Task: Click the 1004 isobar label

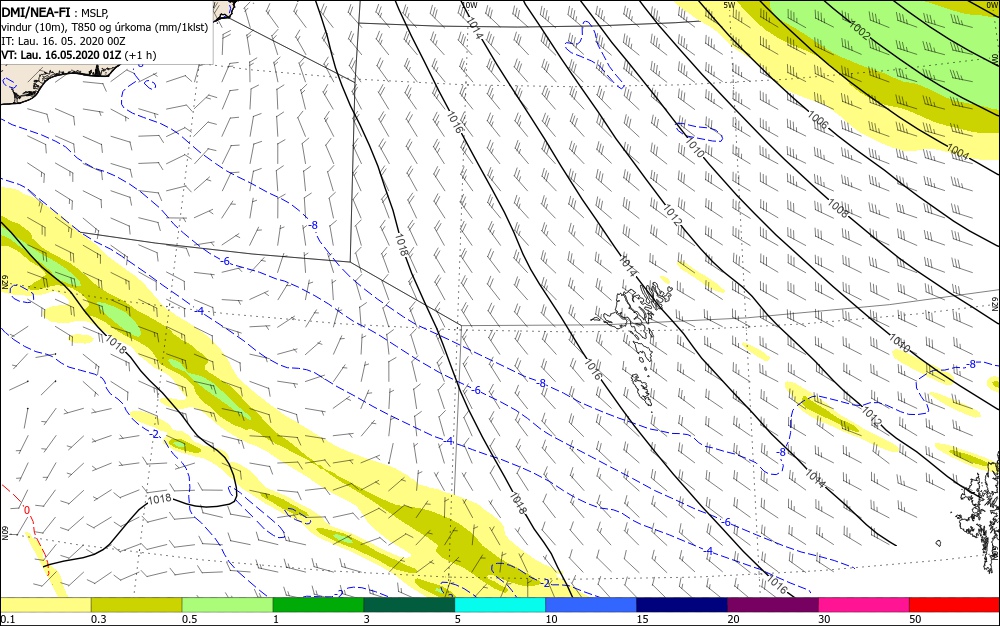Action: click(958, 151)
